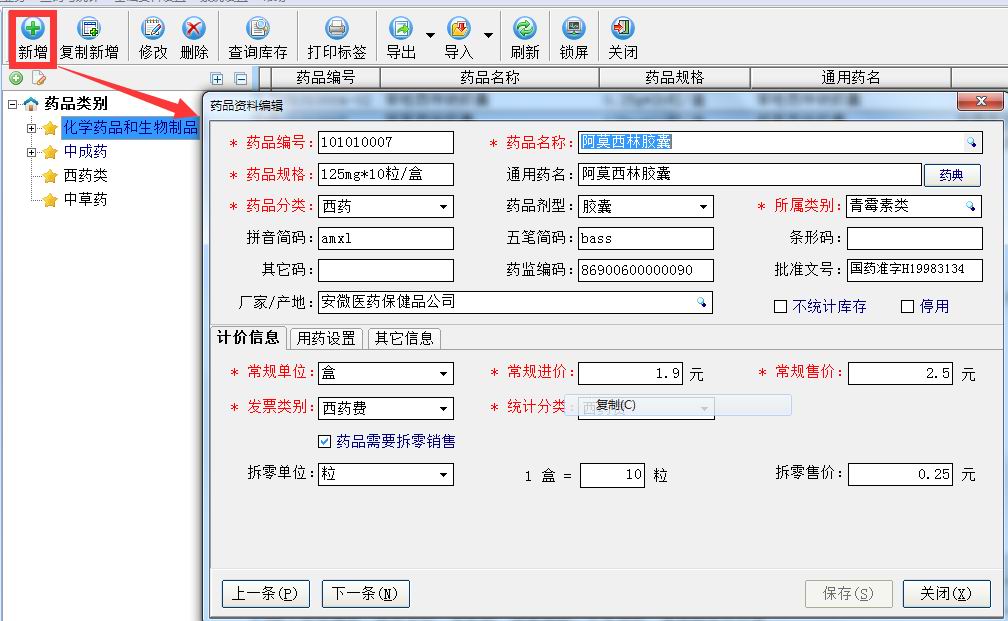The image size is (1008, 621).
Task: Switch to the 用药设置 tab
Action: [x=327, y=339]
